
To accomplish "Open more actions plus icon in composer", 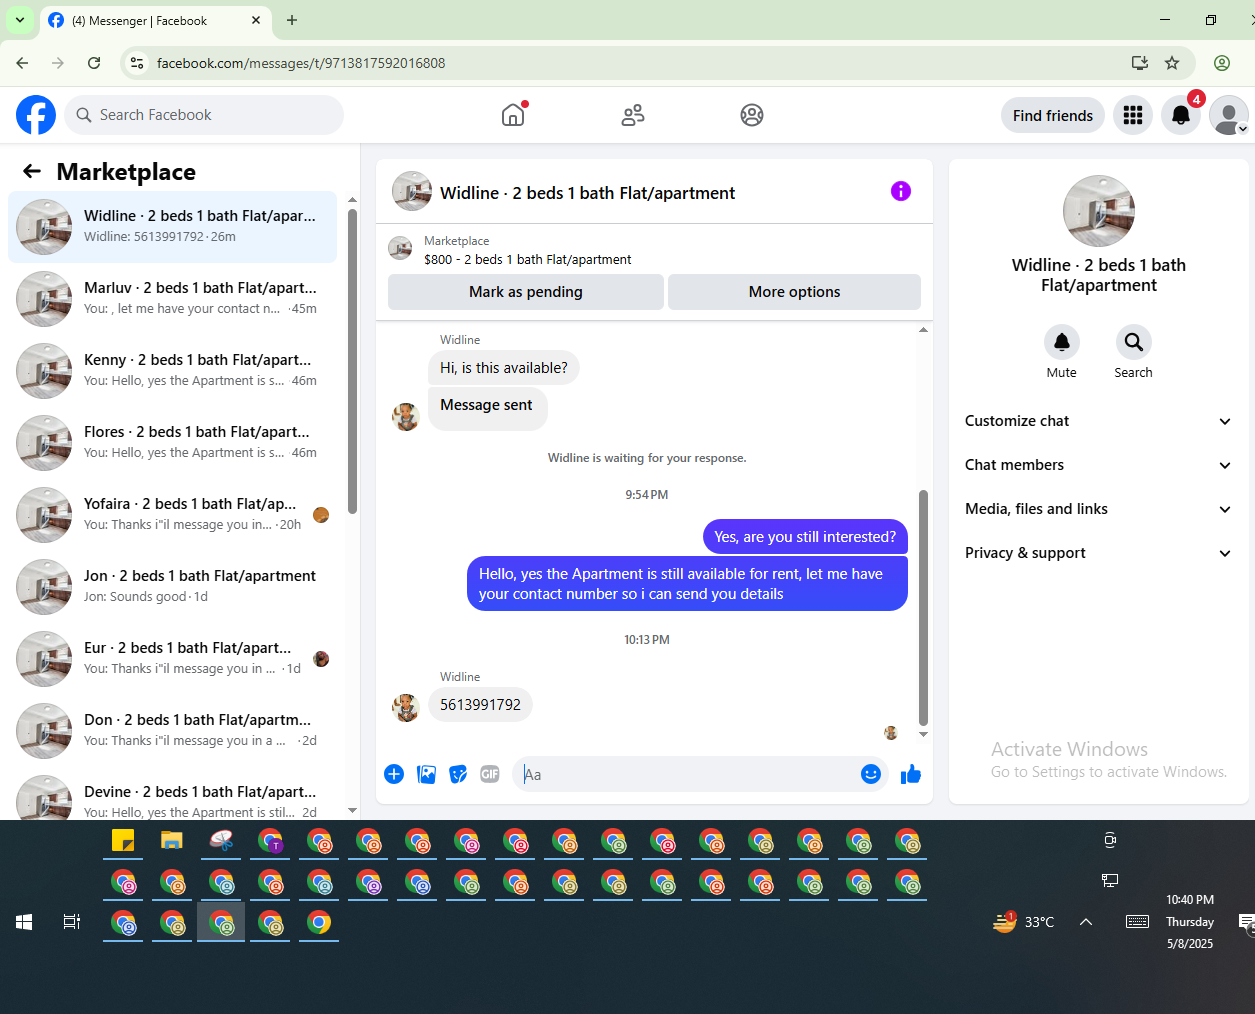I will pyautogui.click(x=394, y=774).
